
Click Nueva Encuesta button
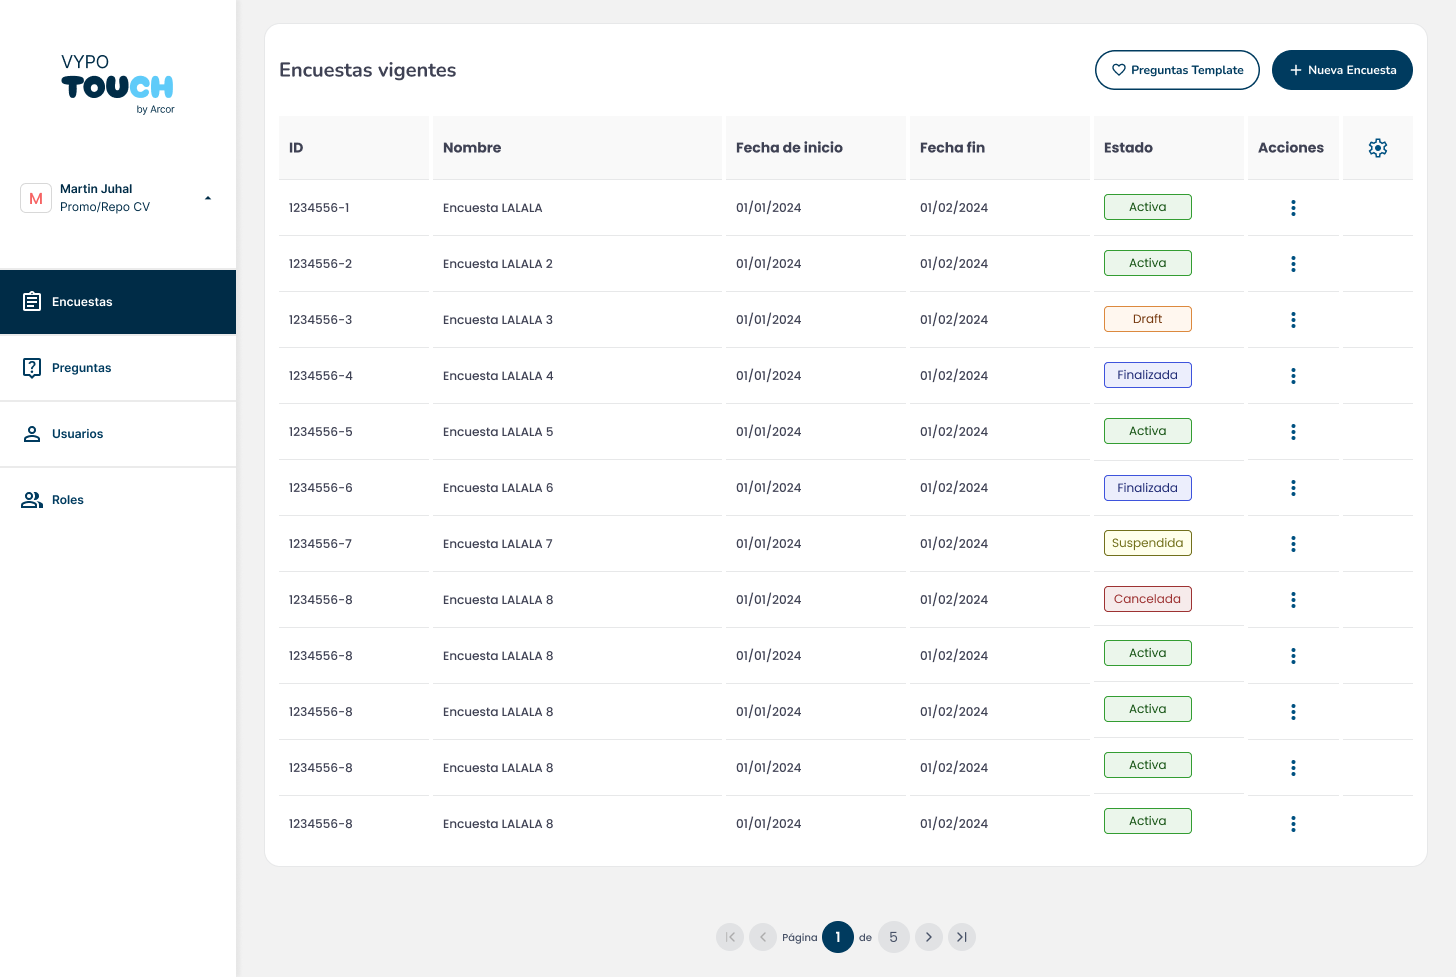click(1342, 70)
